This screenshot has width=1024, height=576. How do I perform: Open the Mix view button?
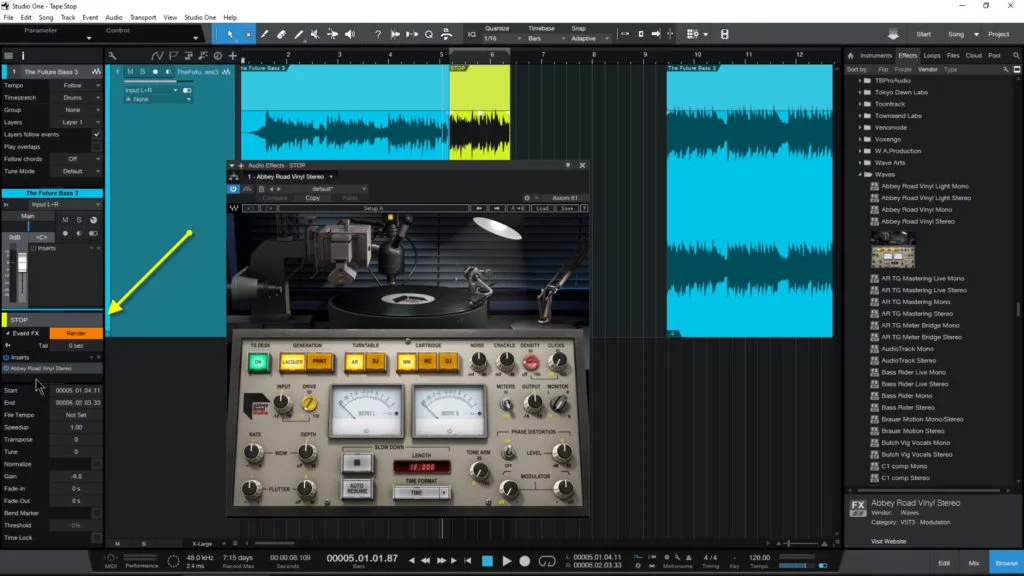click(x=974, y=563)
